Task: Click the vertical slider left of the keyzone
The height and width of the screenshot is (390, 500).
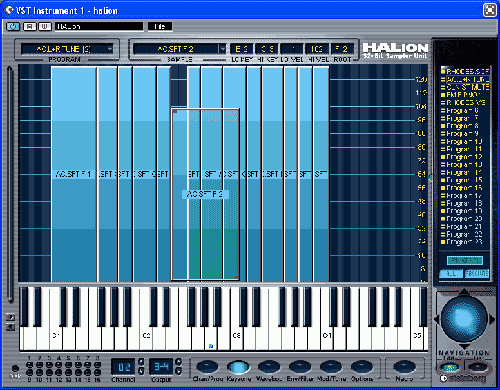Action: point(10,184)
